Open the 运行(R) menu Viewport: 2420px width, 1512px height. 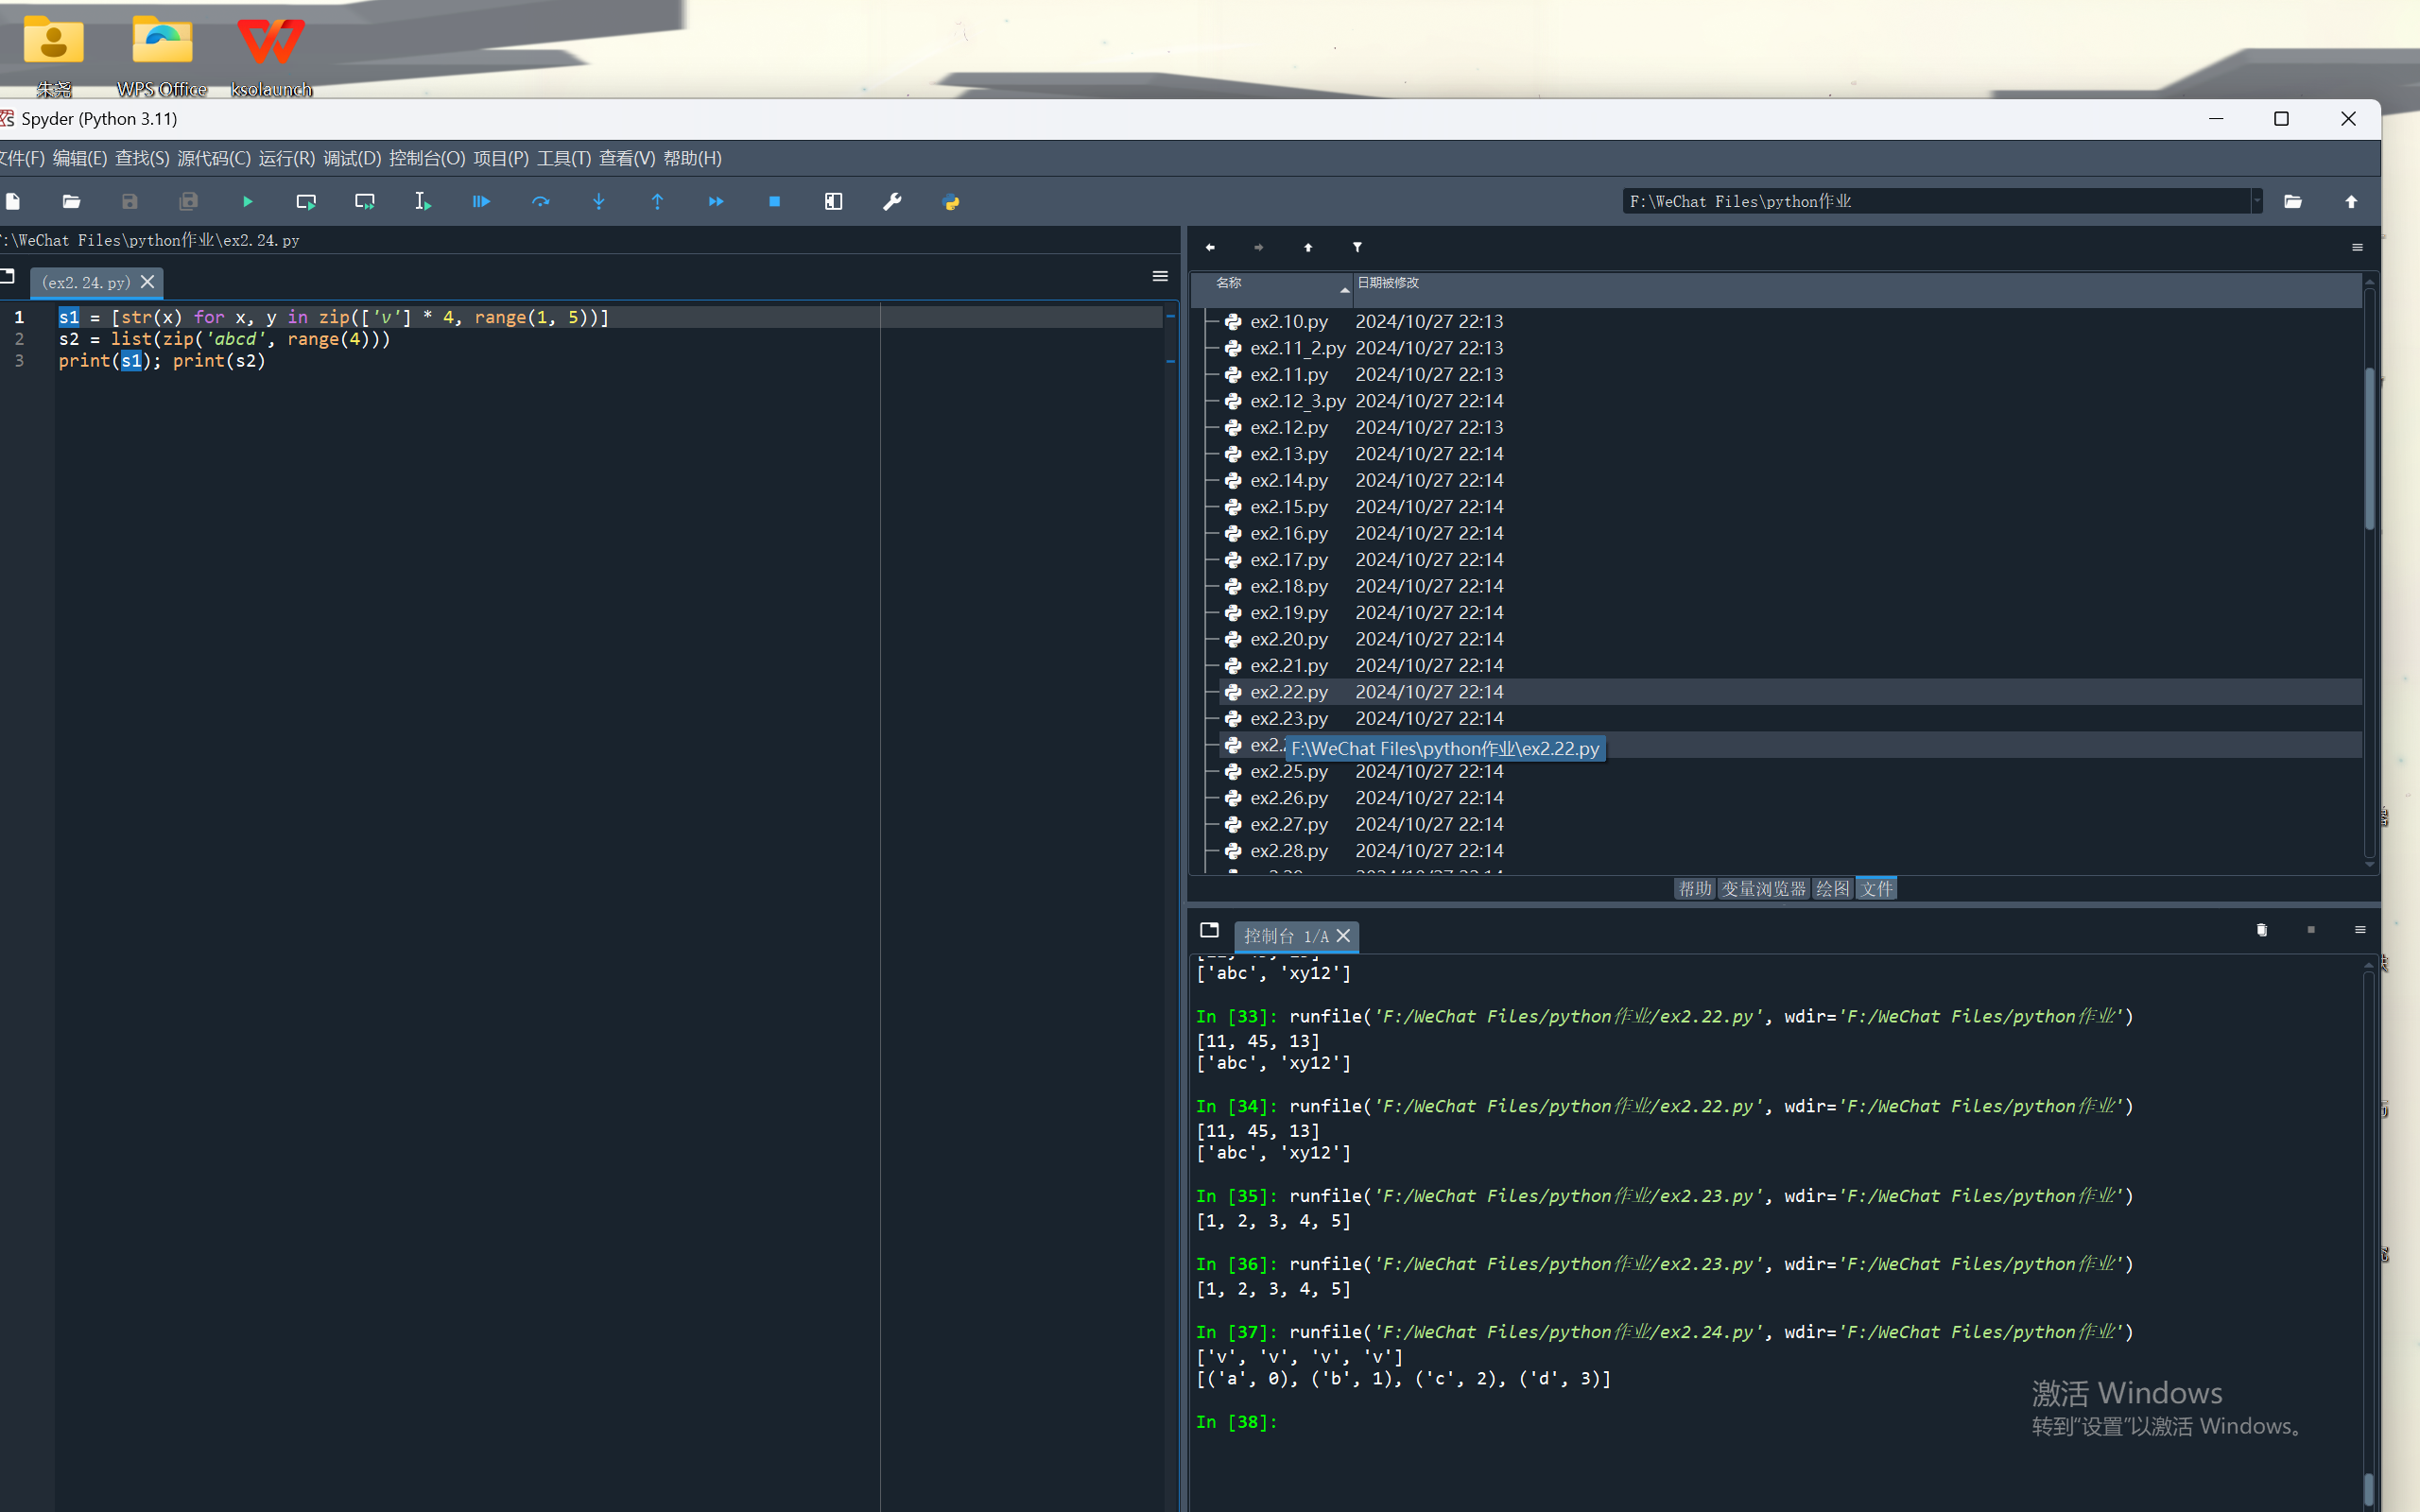click(286, 158)
